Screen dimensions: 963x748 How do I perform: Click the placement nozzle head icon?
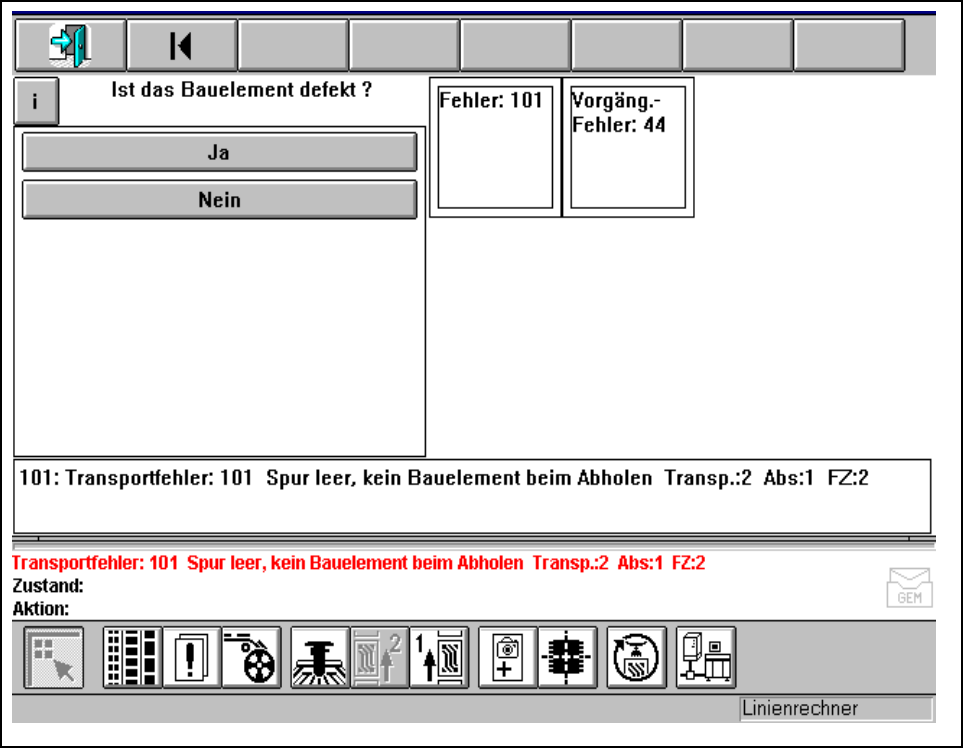coord(320,658)
